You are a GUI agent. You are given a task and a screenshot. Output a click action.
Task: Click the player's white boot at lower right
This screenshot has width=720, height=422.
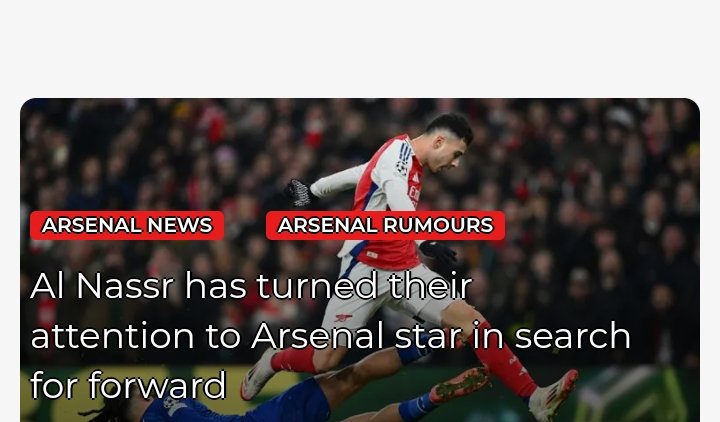[552, 395]
